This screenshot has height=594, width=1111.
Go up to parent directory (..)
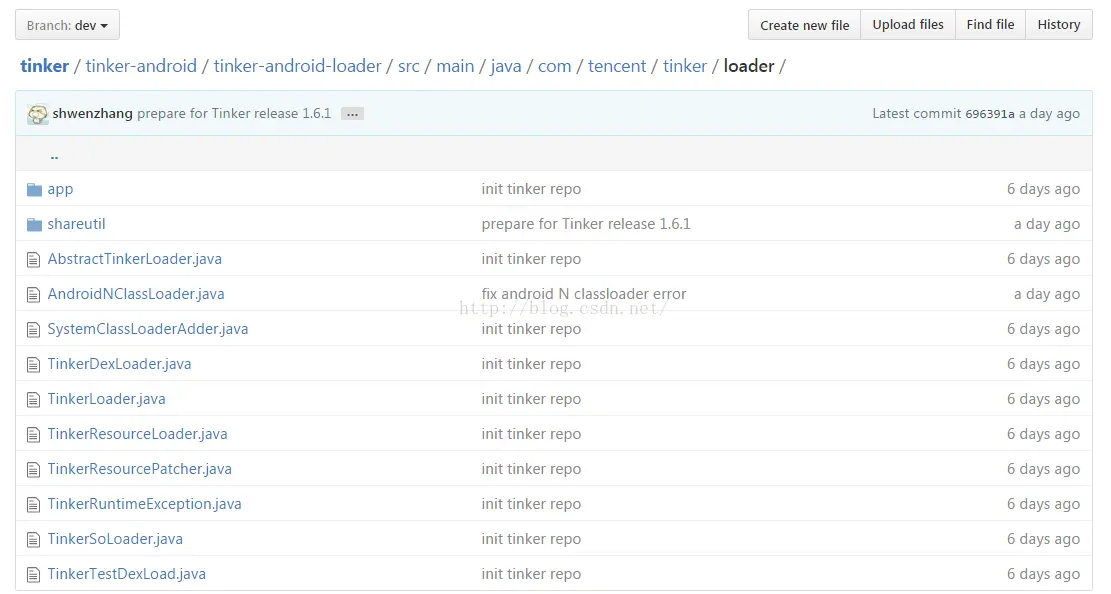pyautogui.click(x=54, y=155)
